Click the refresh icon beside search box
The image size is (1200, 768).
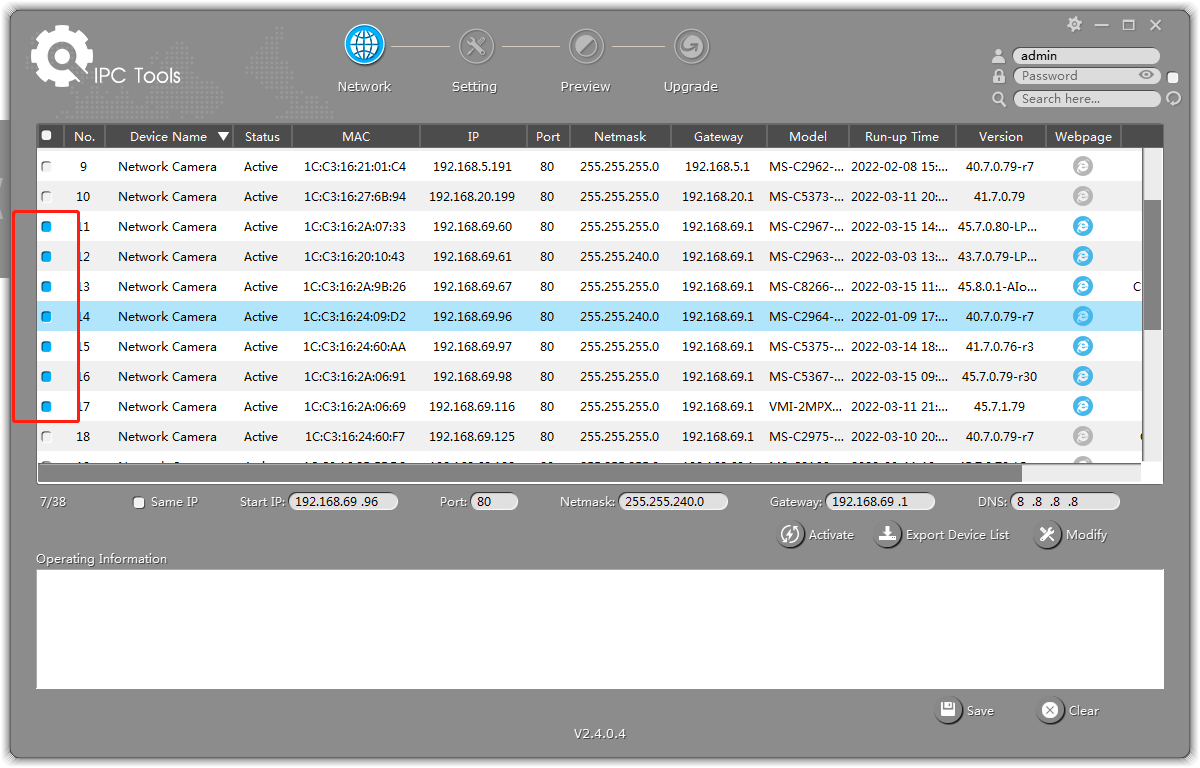coord(1173,99)
